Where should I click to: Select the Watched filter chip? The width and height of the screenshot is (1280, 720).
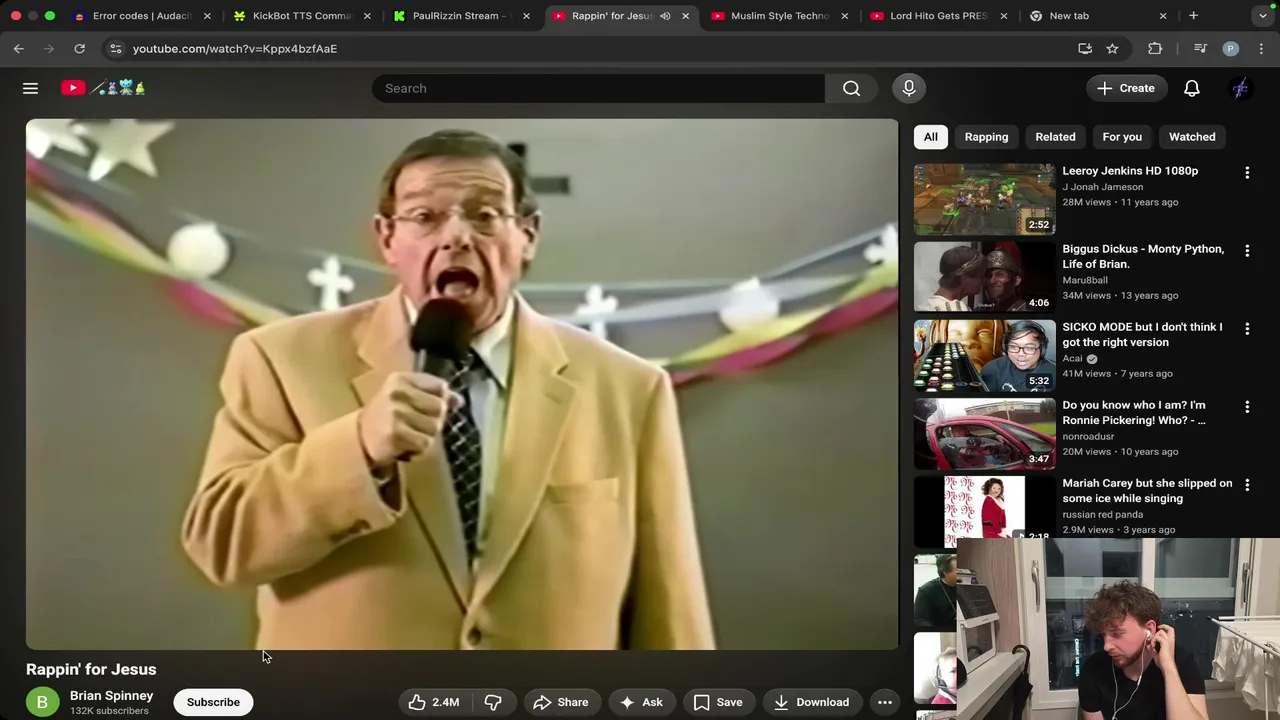(x=1192, y=137)
